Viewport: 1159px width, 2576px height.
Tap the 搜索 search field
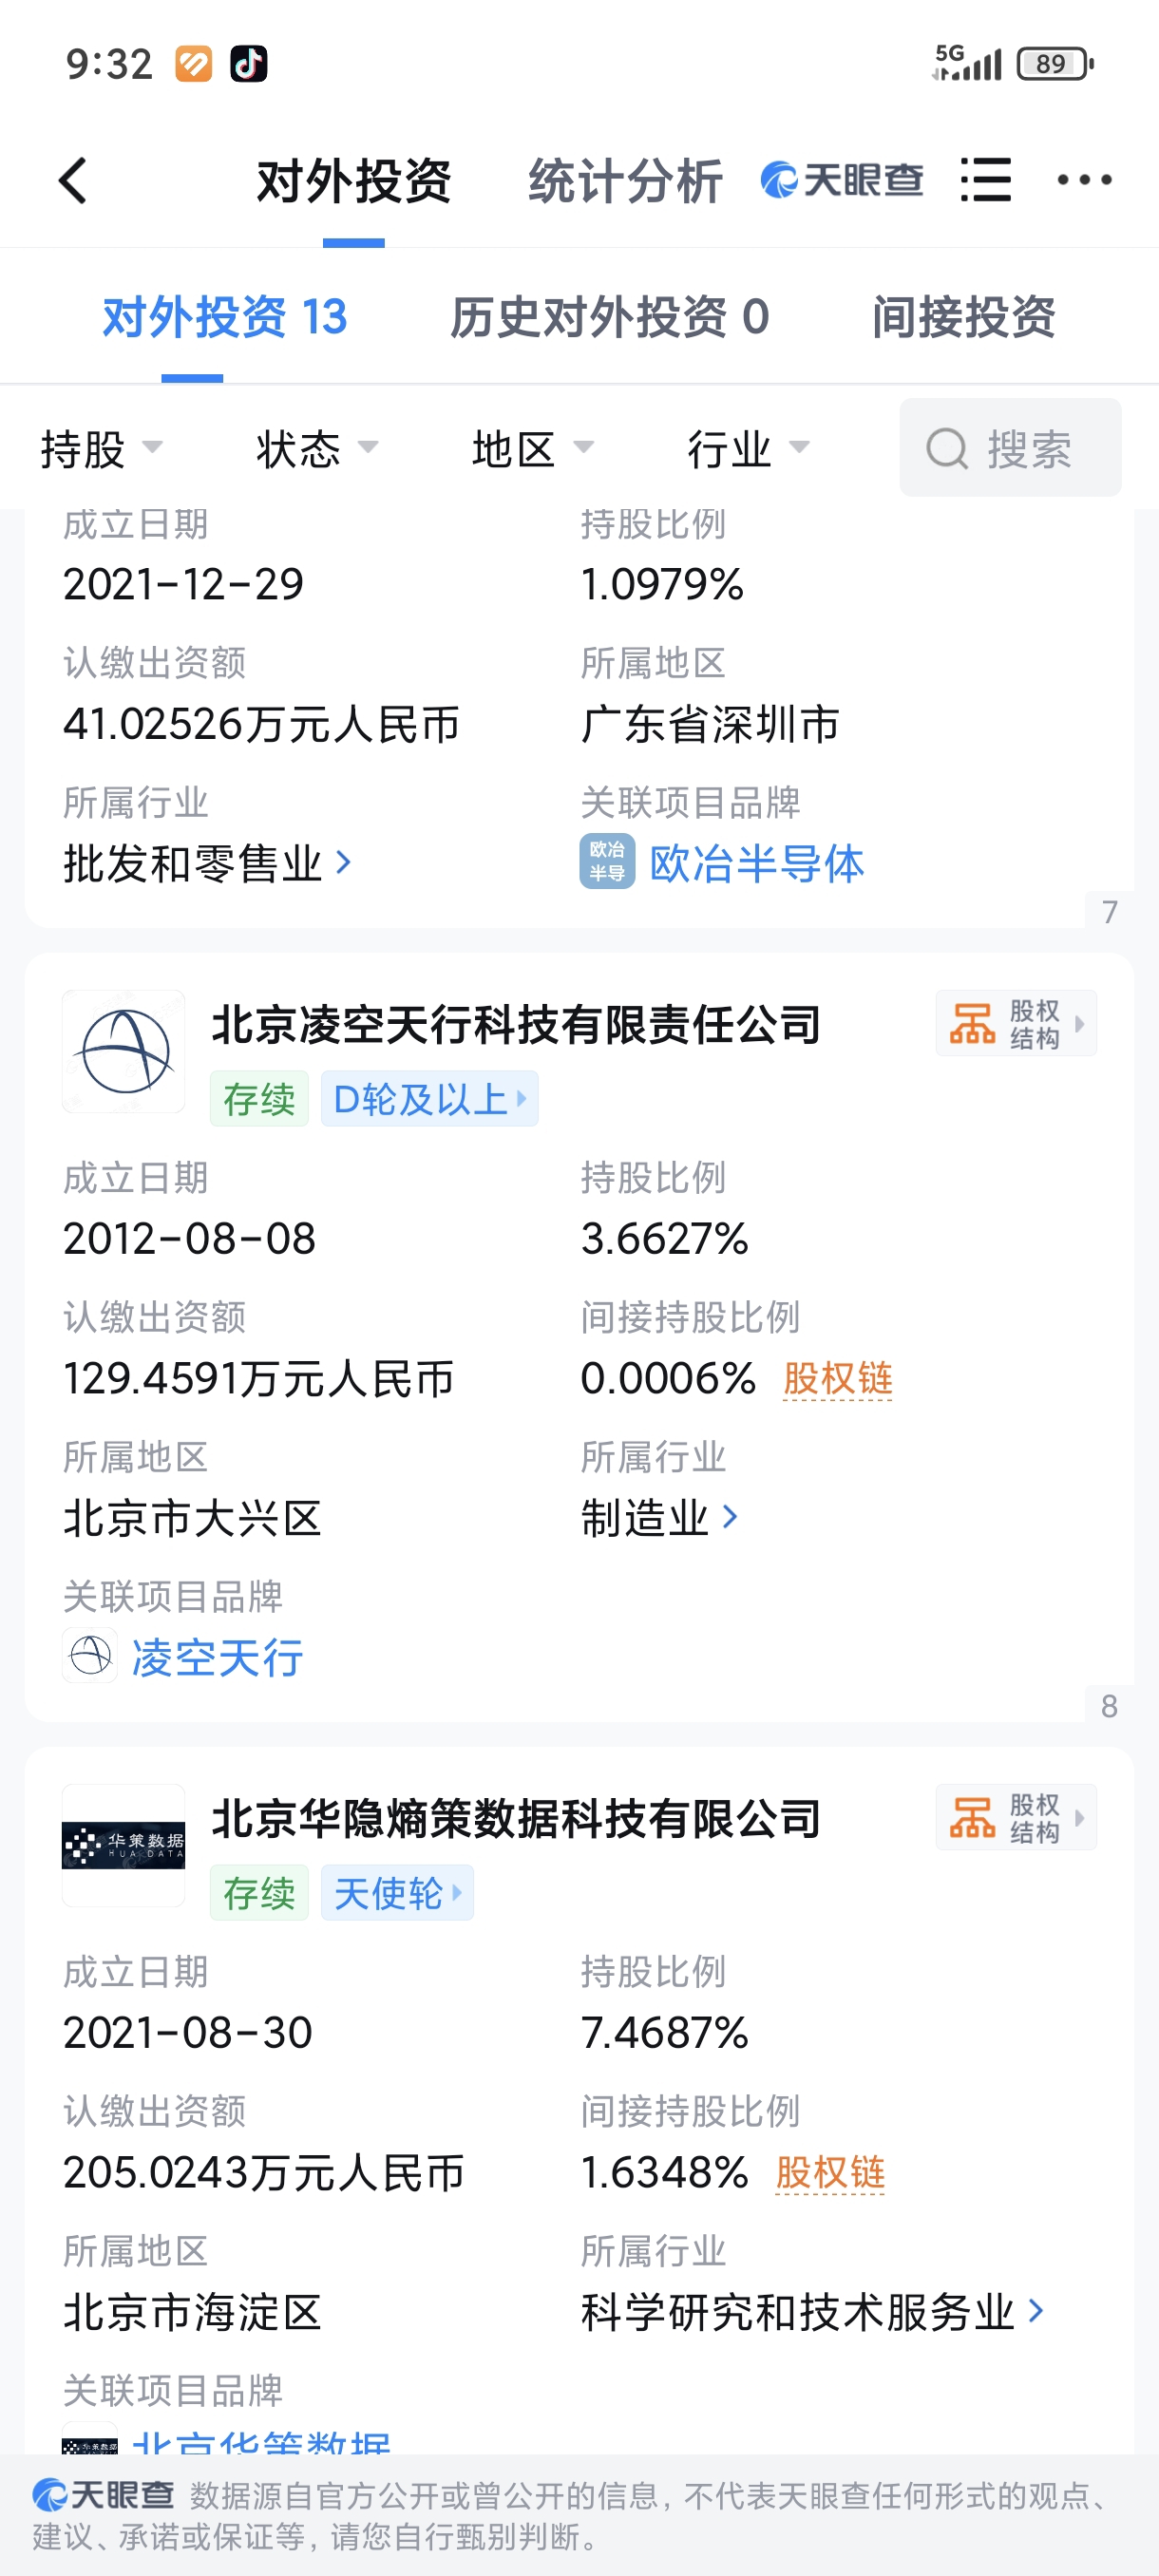click(1010, 448)
